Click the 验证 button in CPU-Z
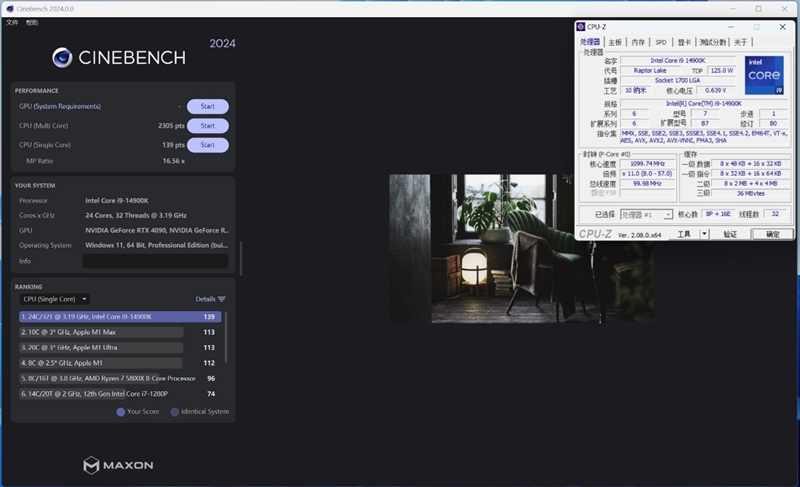This screenshot has width=800, height=487. pyautogui.click(x=730, y=234)
